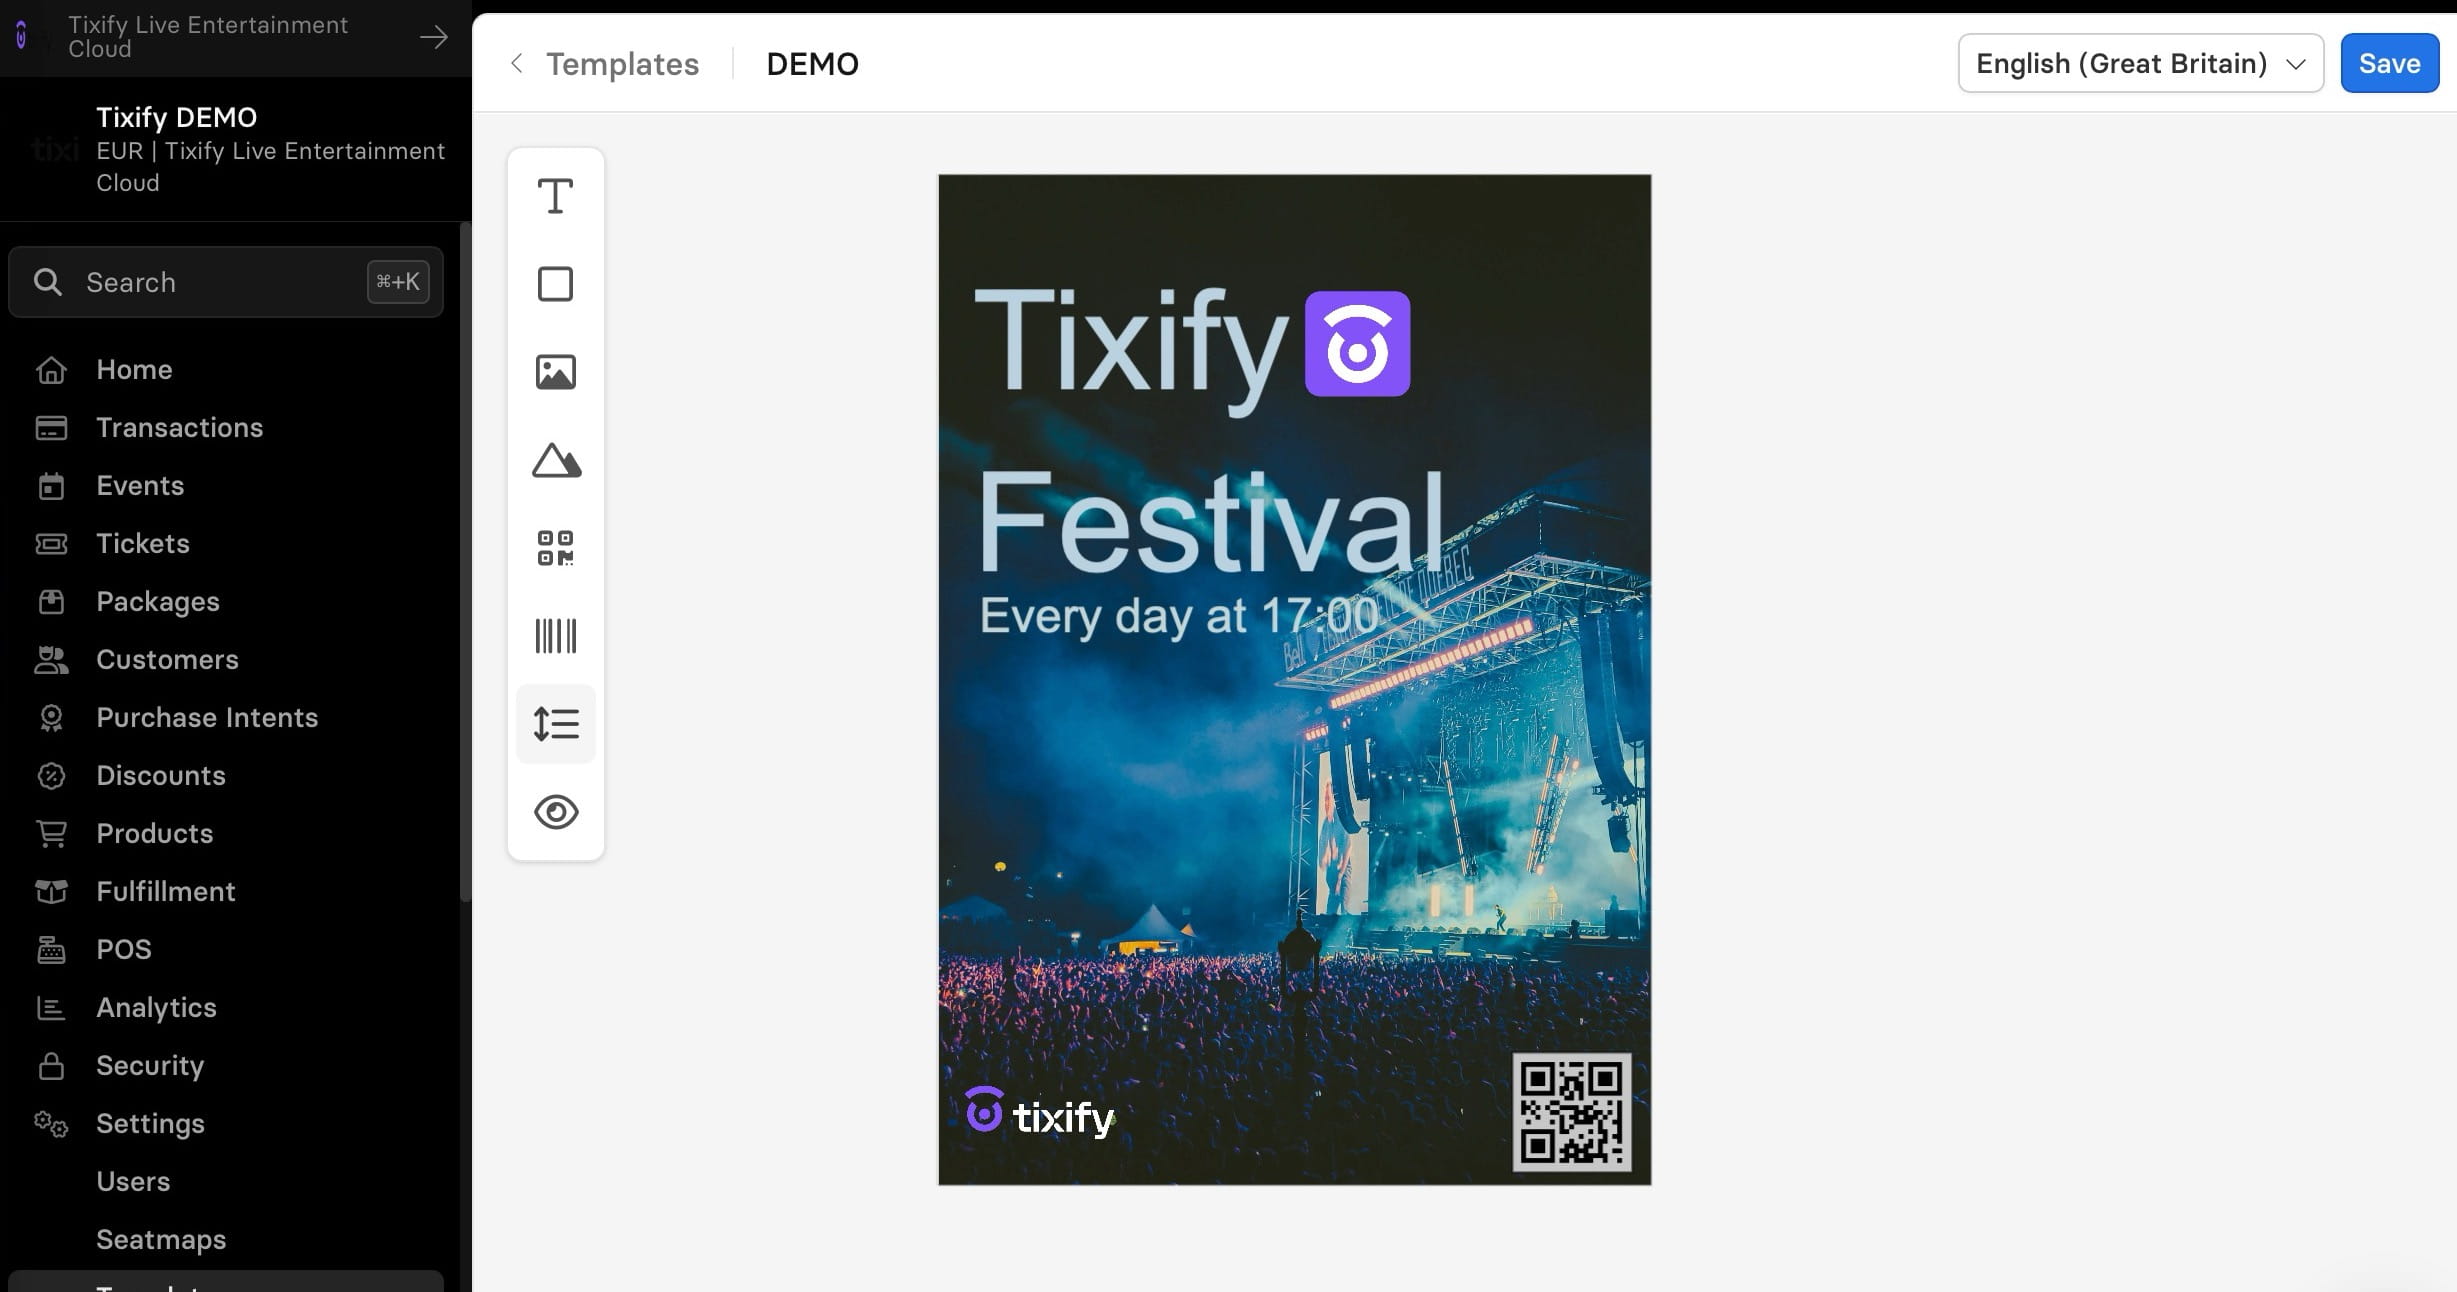Screen dimensions: 2457x1292
Task: Insert a barcode element from toolbar
Action: [555, 636]
